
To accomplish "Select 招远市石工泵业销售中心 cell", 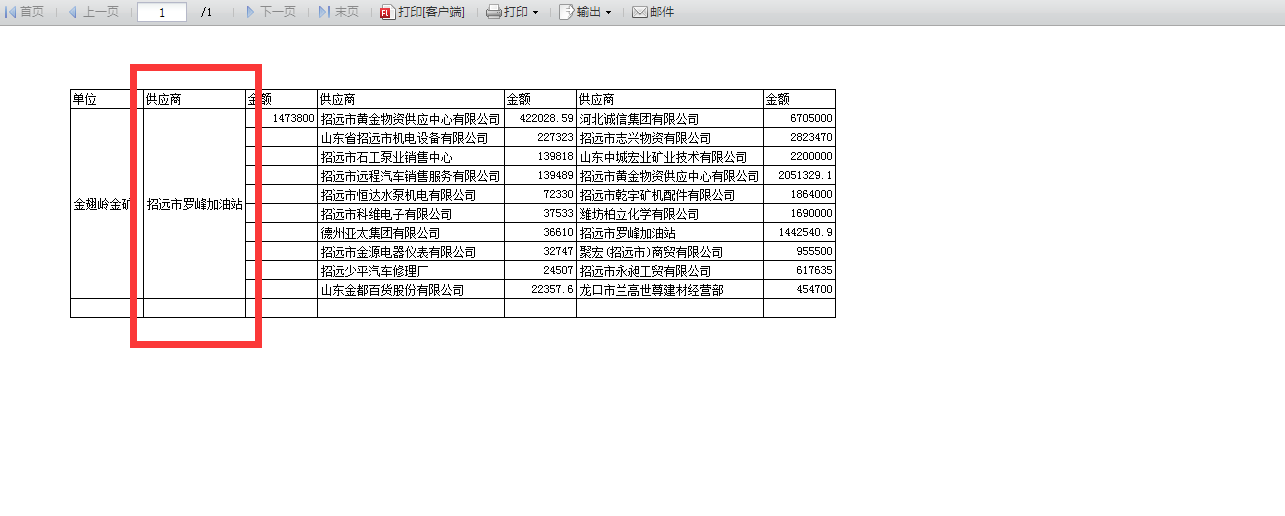I will 411,156.
